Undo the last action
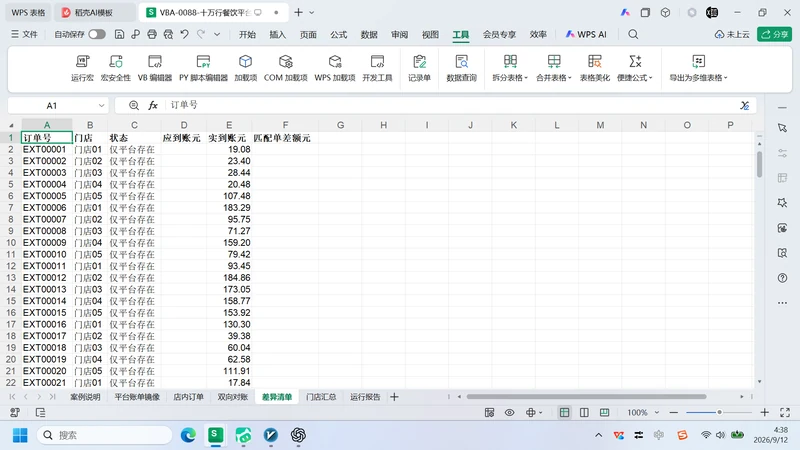Image resolution: width=800 pixels, height=450 pixels. pos(185,34)
